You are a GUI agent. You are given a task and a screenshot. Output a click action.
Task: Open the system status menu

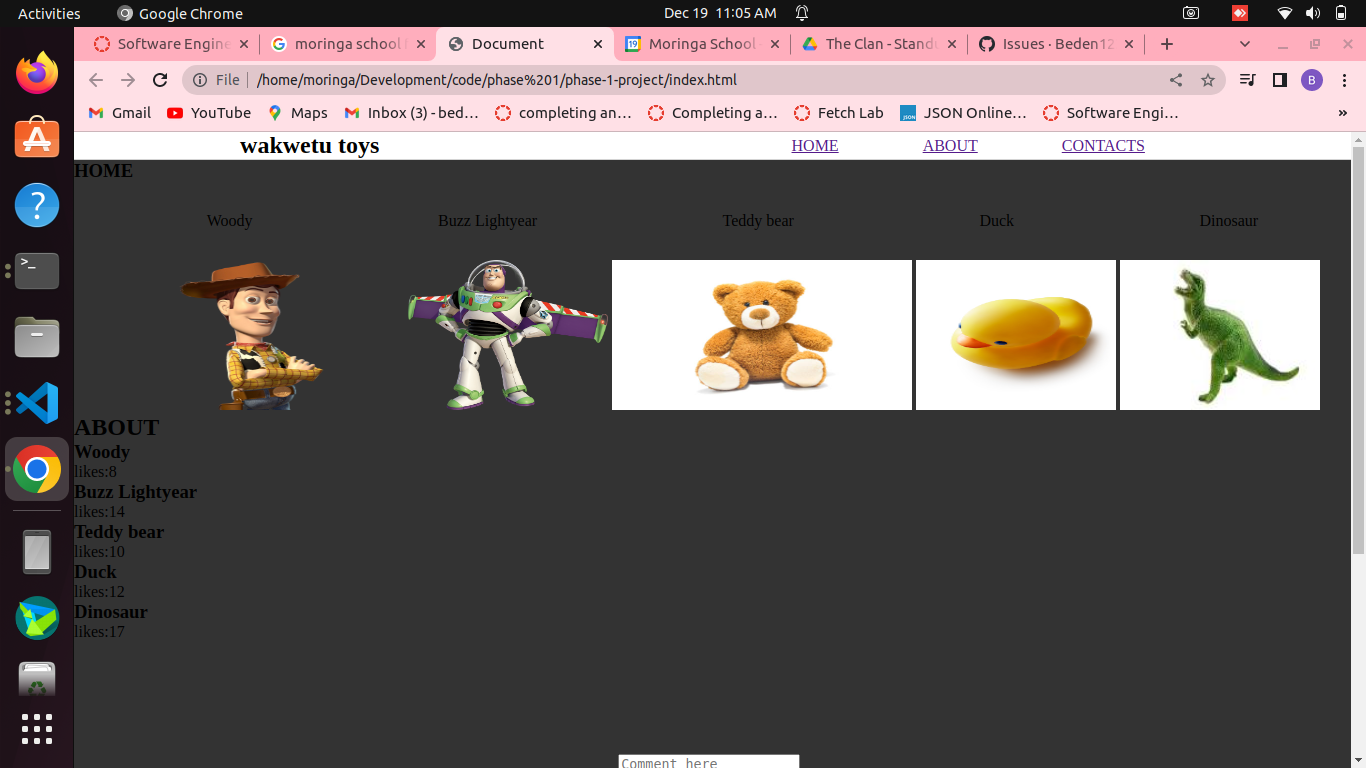click(1312, 13)
